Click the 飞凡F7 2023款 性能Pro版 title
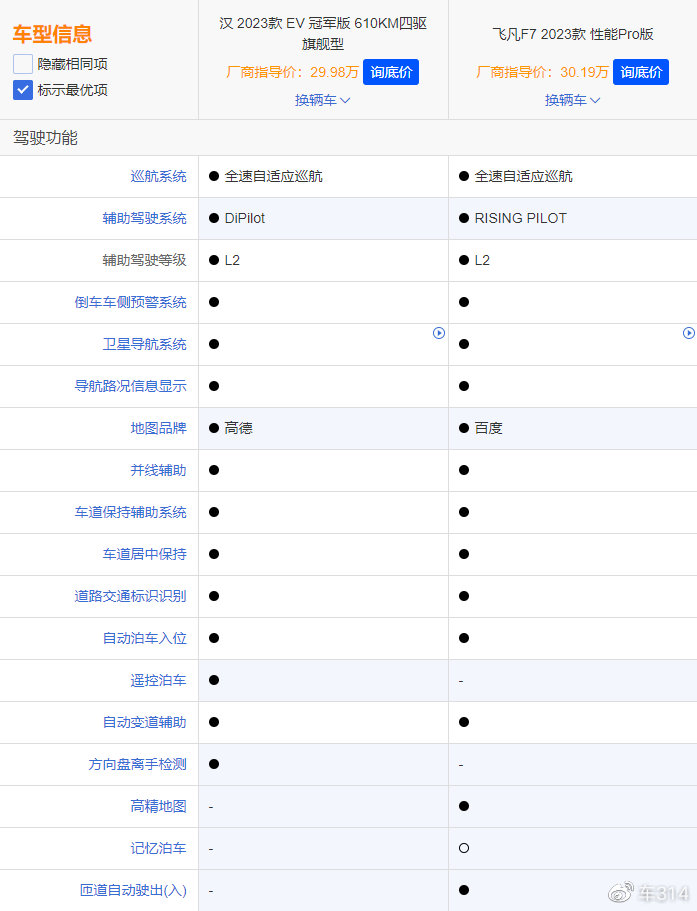This screenshot has height=911, width=697. point(573,34)
